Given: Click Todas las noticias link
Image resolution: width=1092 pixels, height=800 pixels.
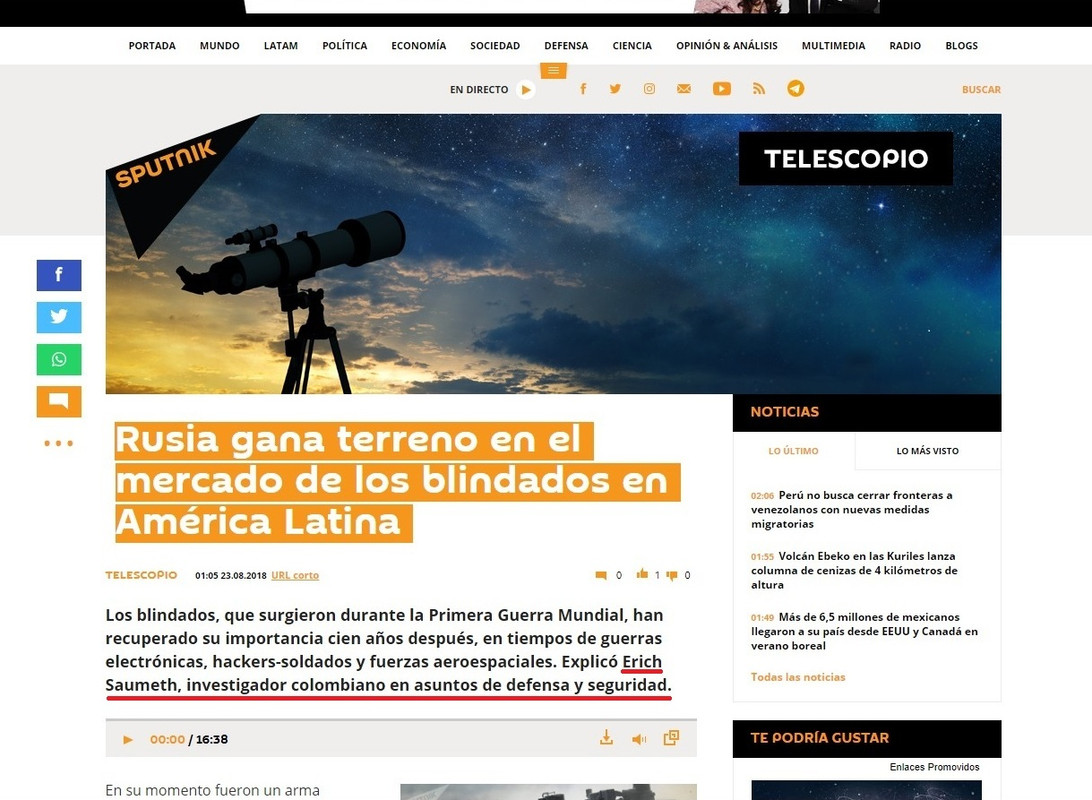Looking at the screenshot, I should [798, 677].
